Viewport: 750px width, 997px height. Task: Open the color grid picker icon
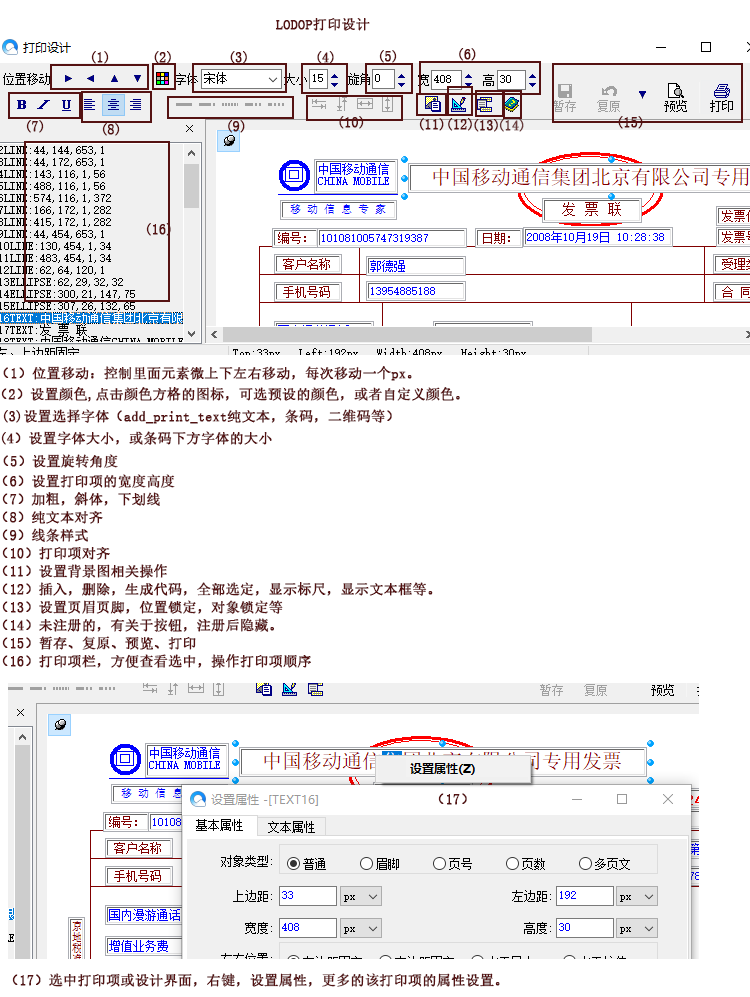tap(162, 78)
